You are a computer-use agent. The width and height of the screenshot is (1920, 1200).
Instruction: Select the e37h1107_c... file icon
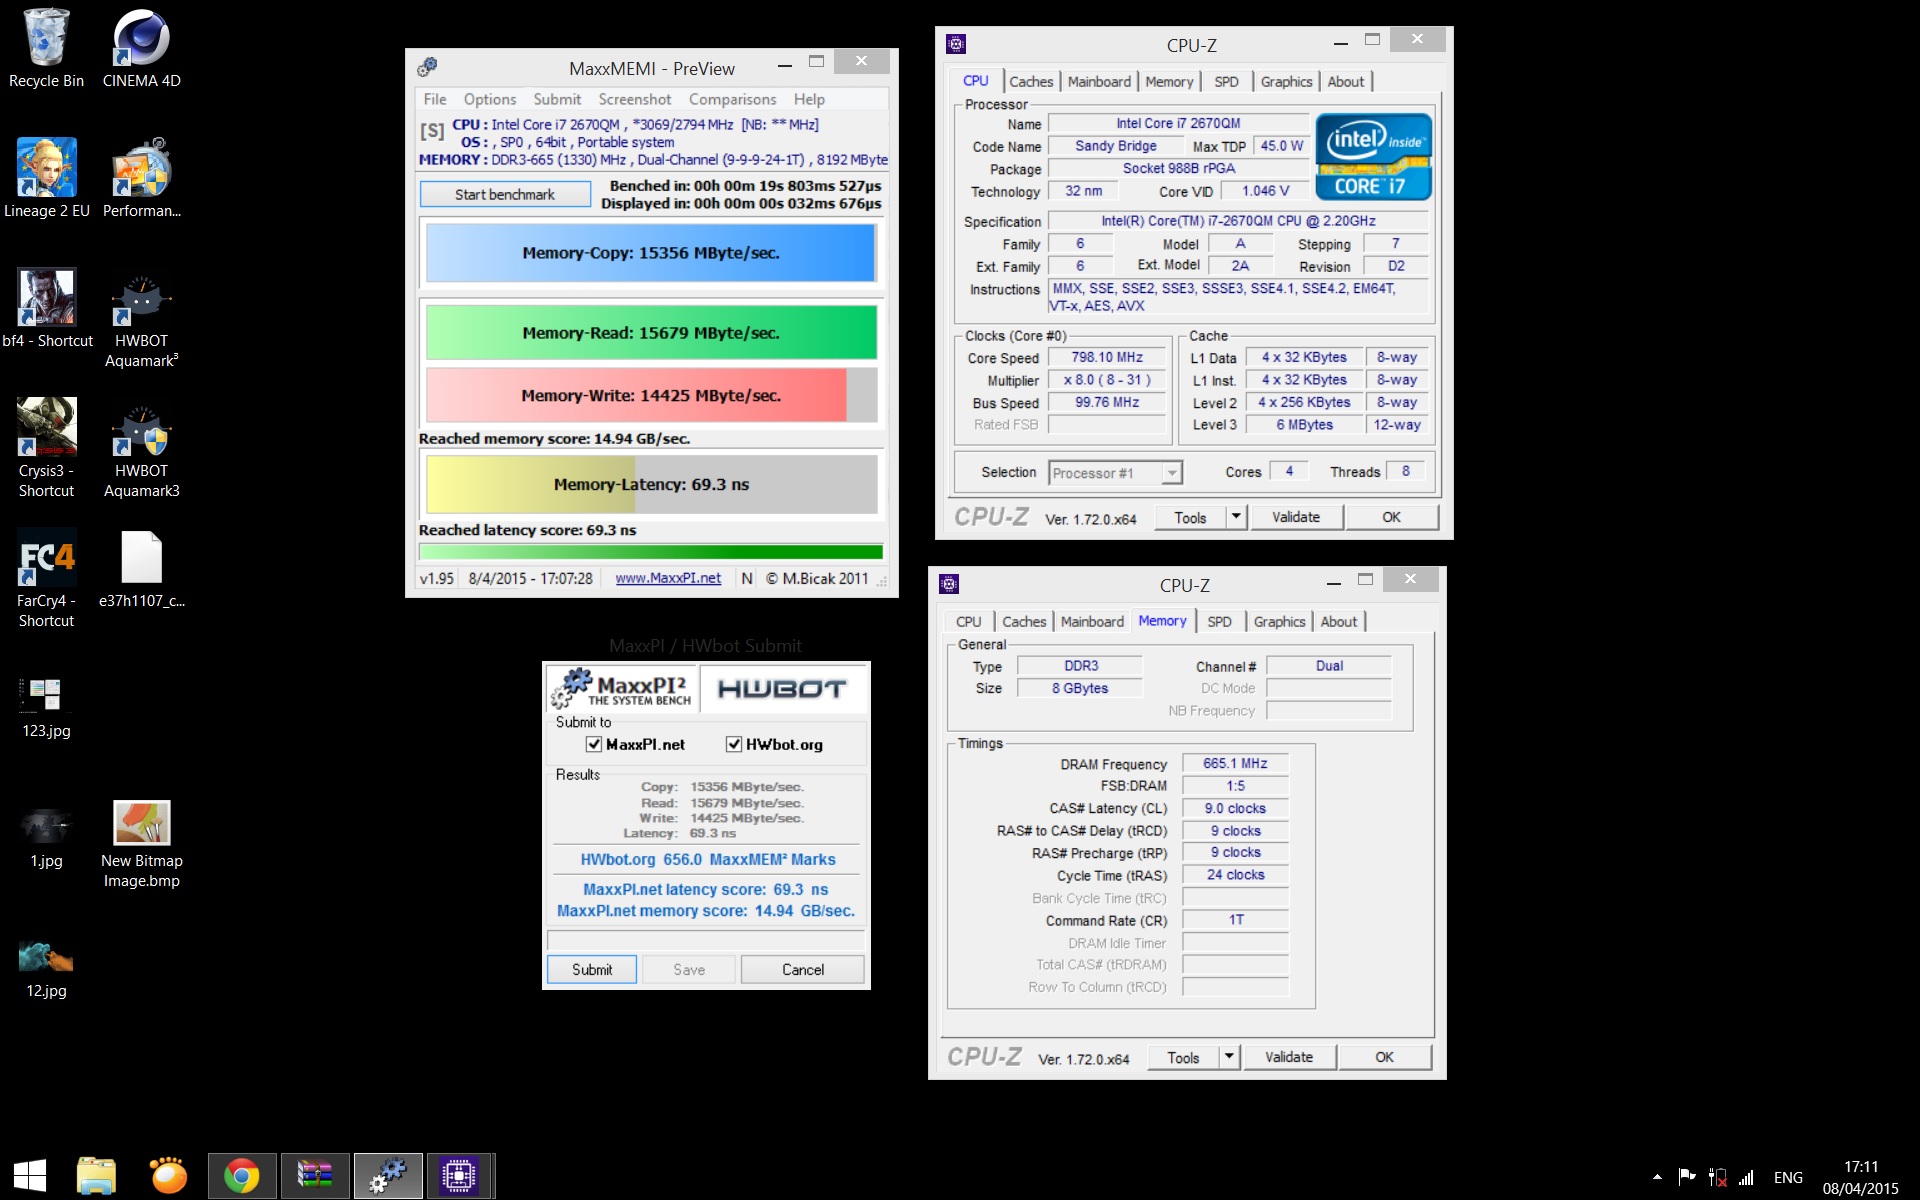pos(142,557)
